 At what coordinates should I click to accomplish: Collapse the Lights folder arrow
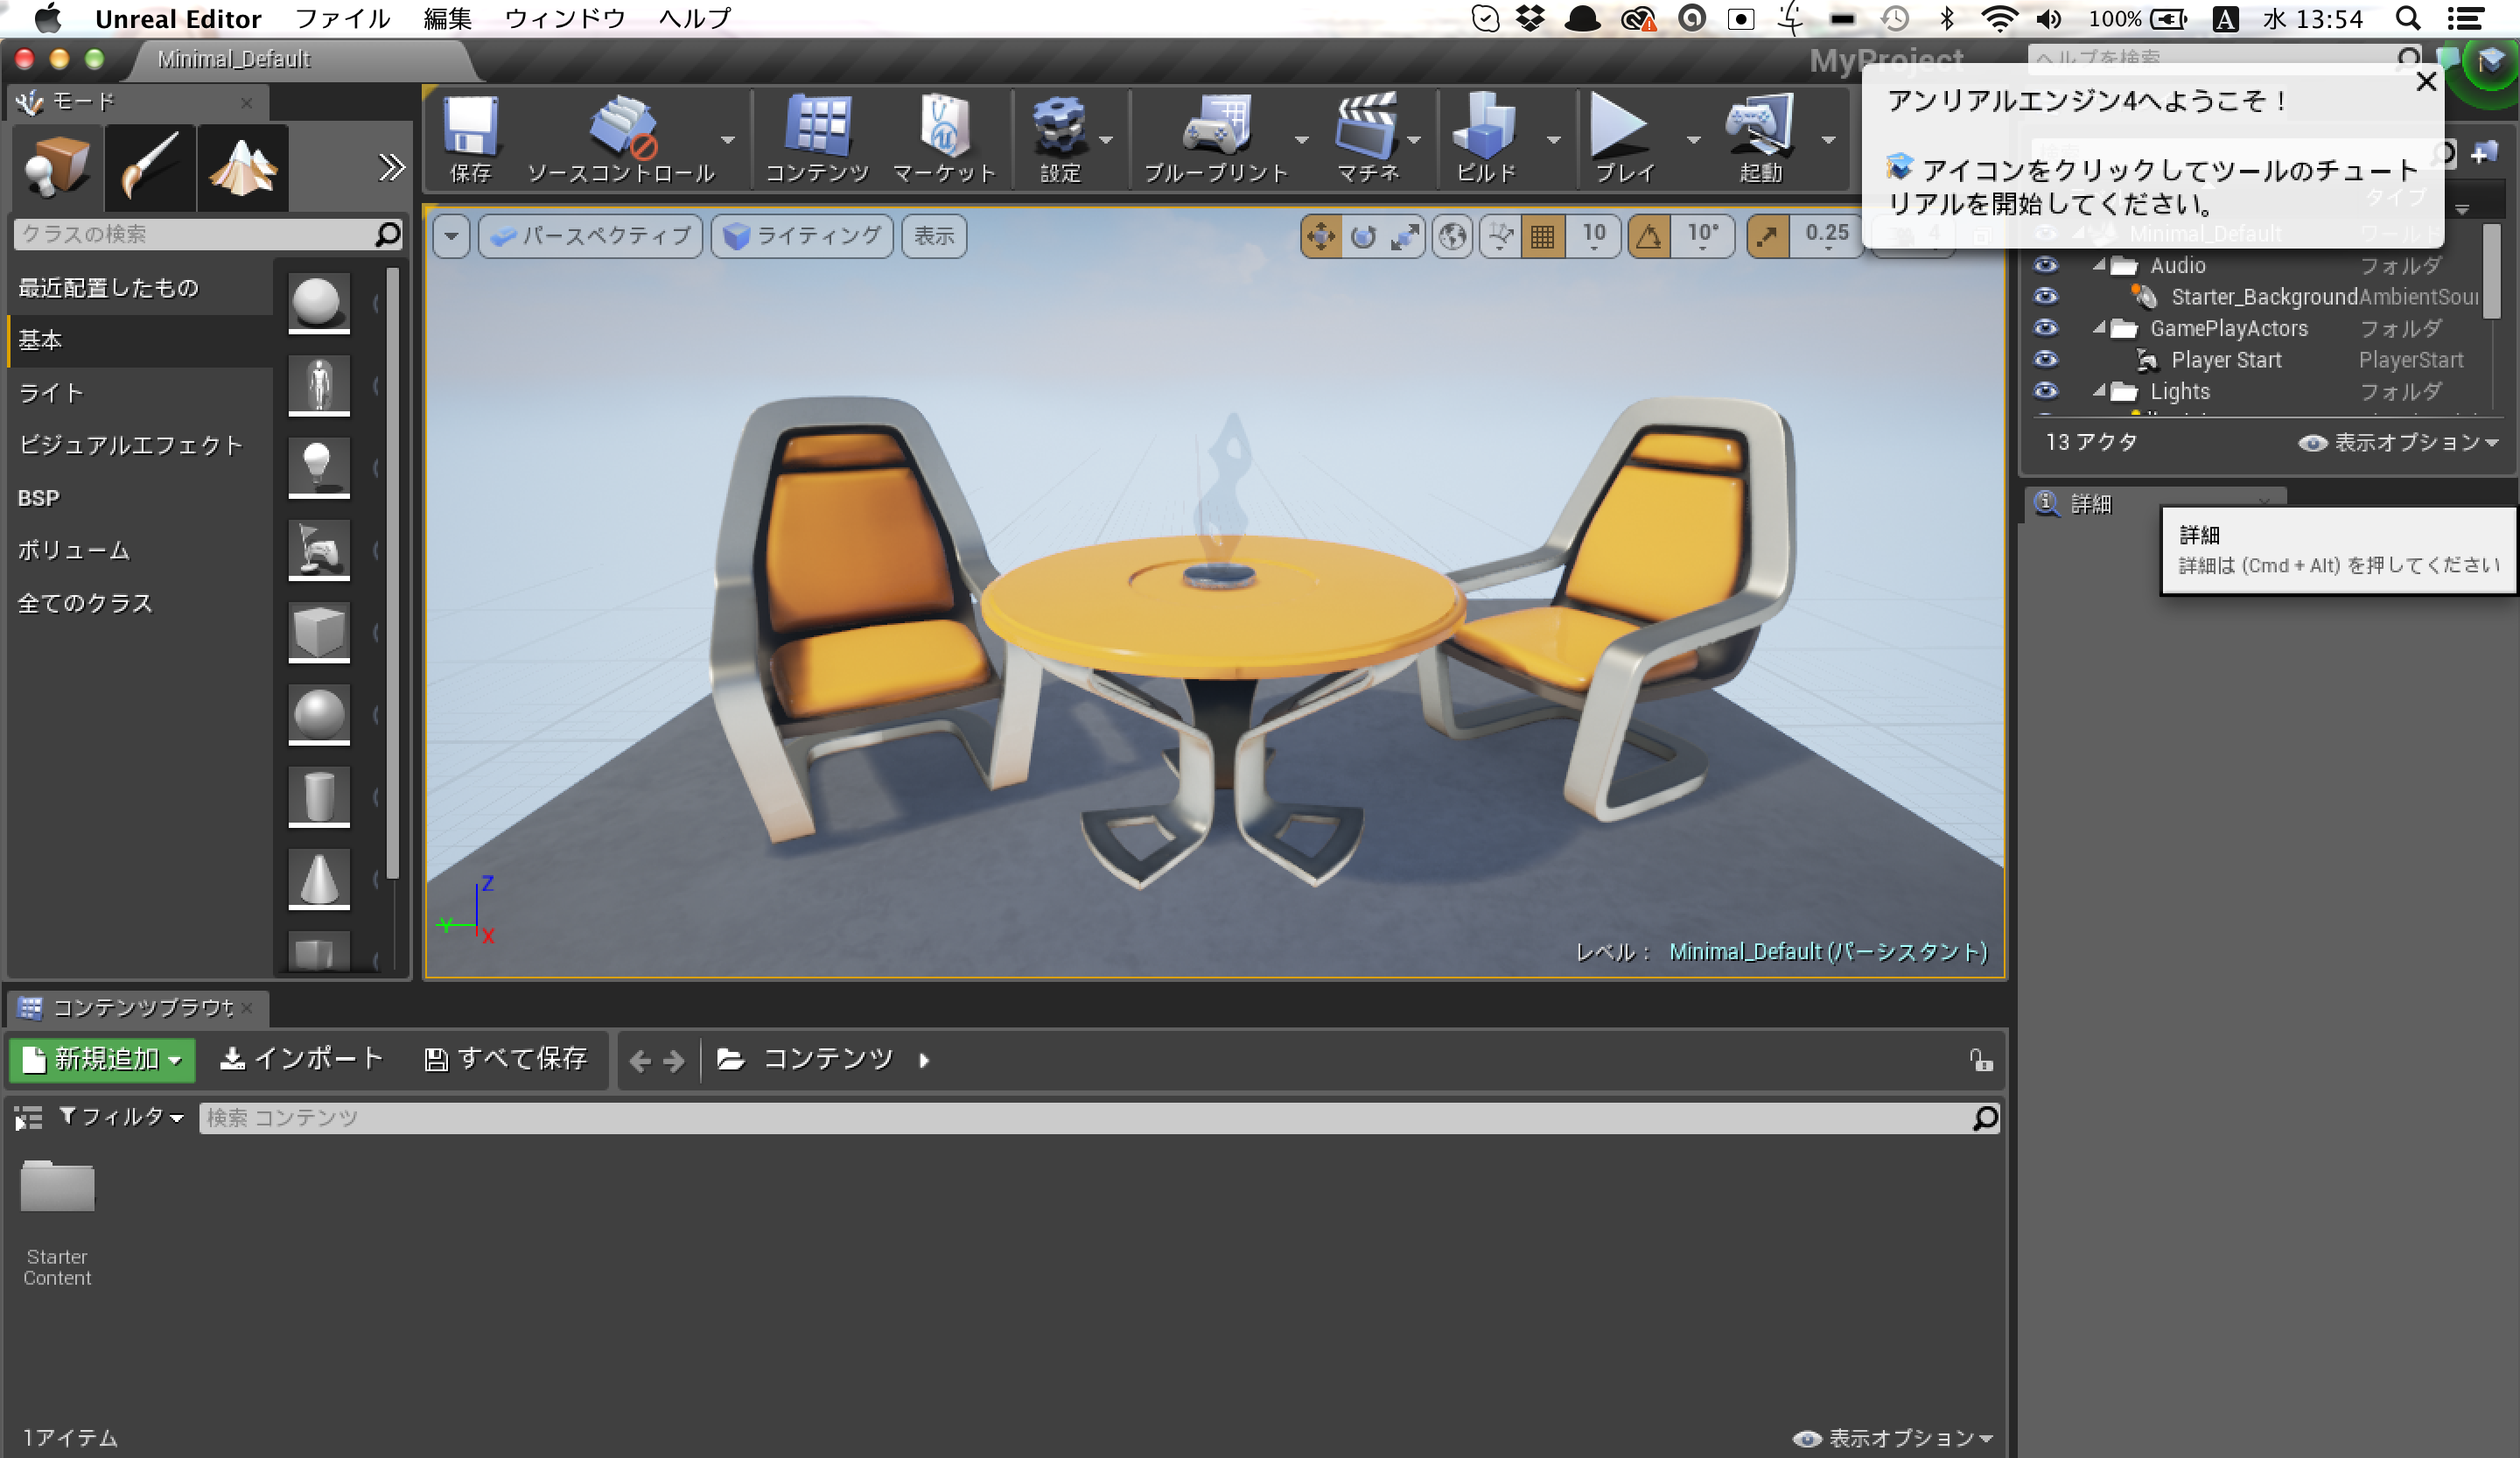pyautogui.click(x=2099, y=391)
